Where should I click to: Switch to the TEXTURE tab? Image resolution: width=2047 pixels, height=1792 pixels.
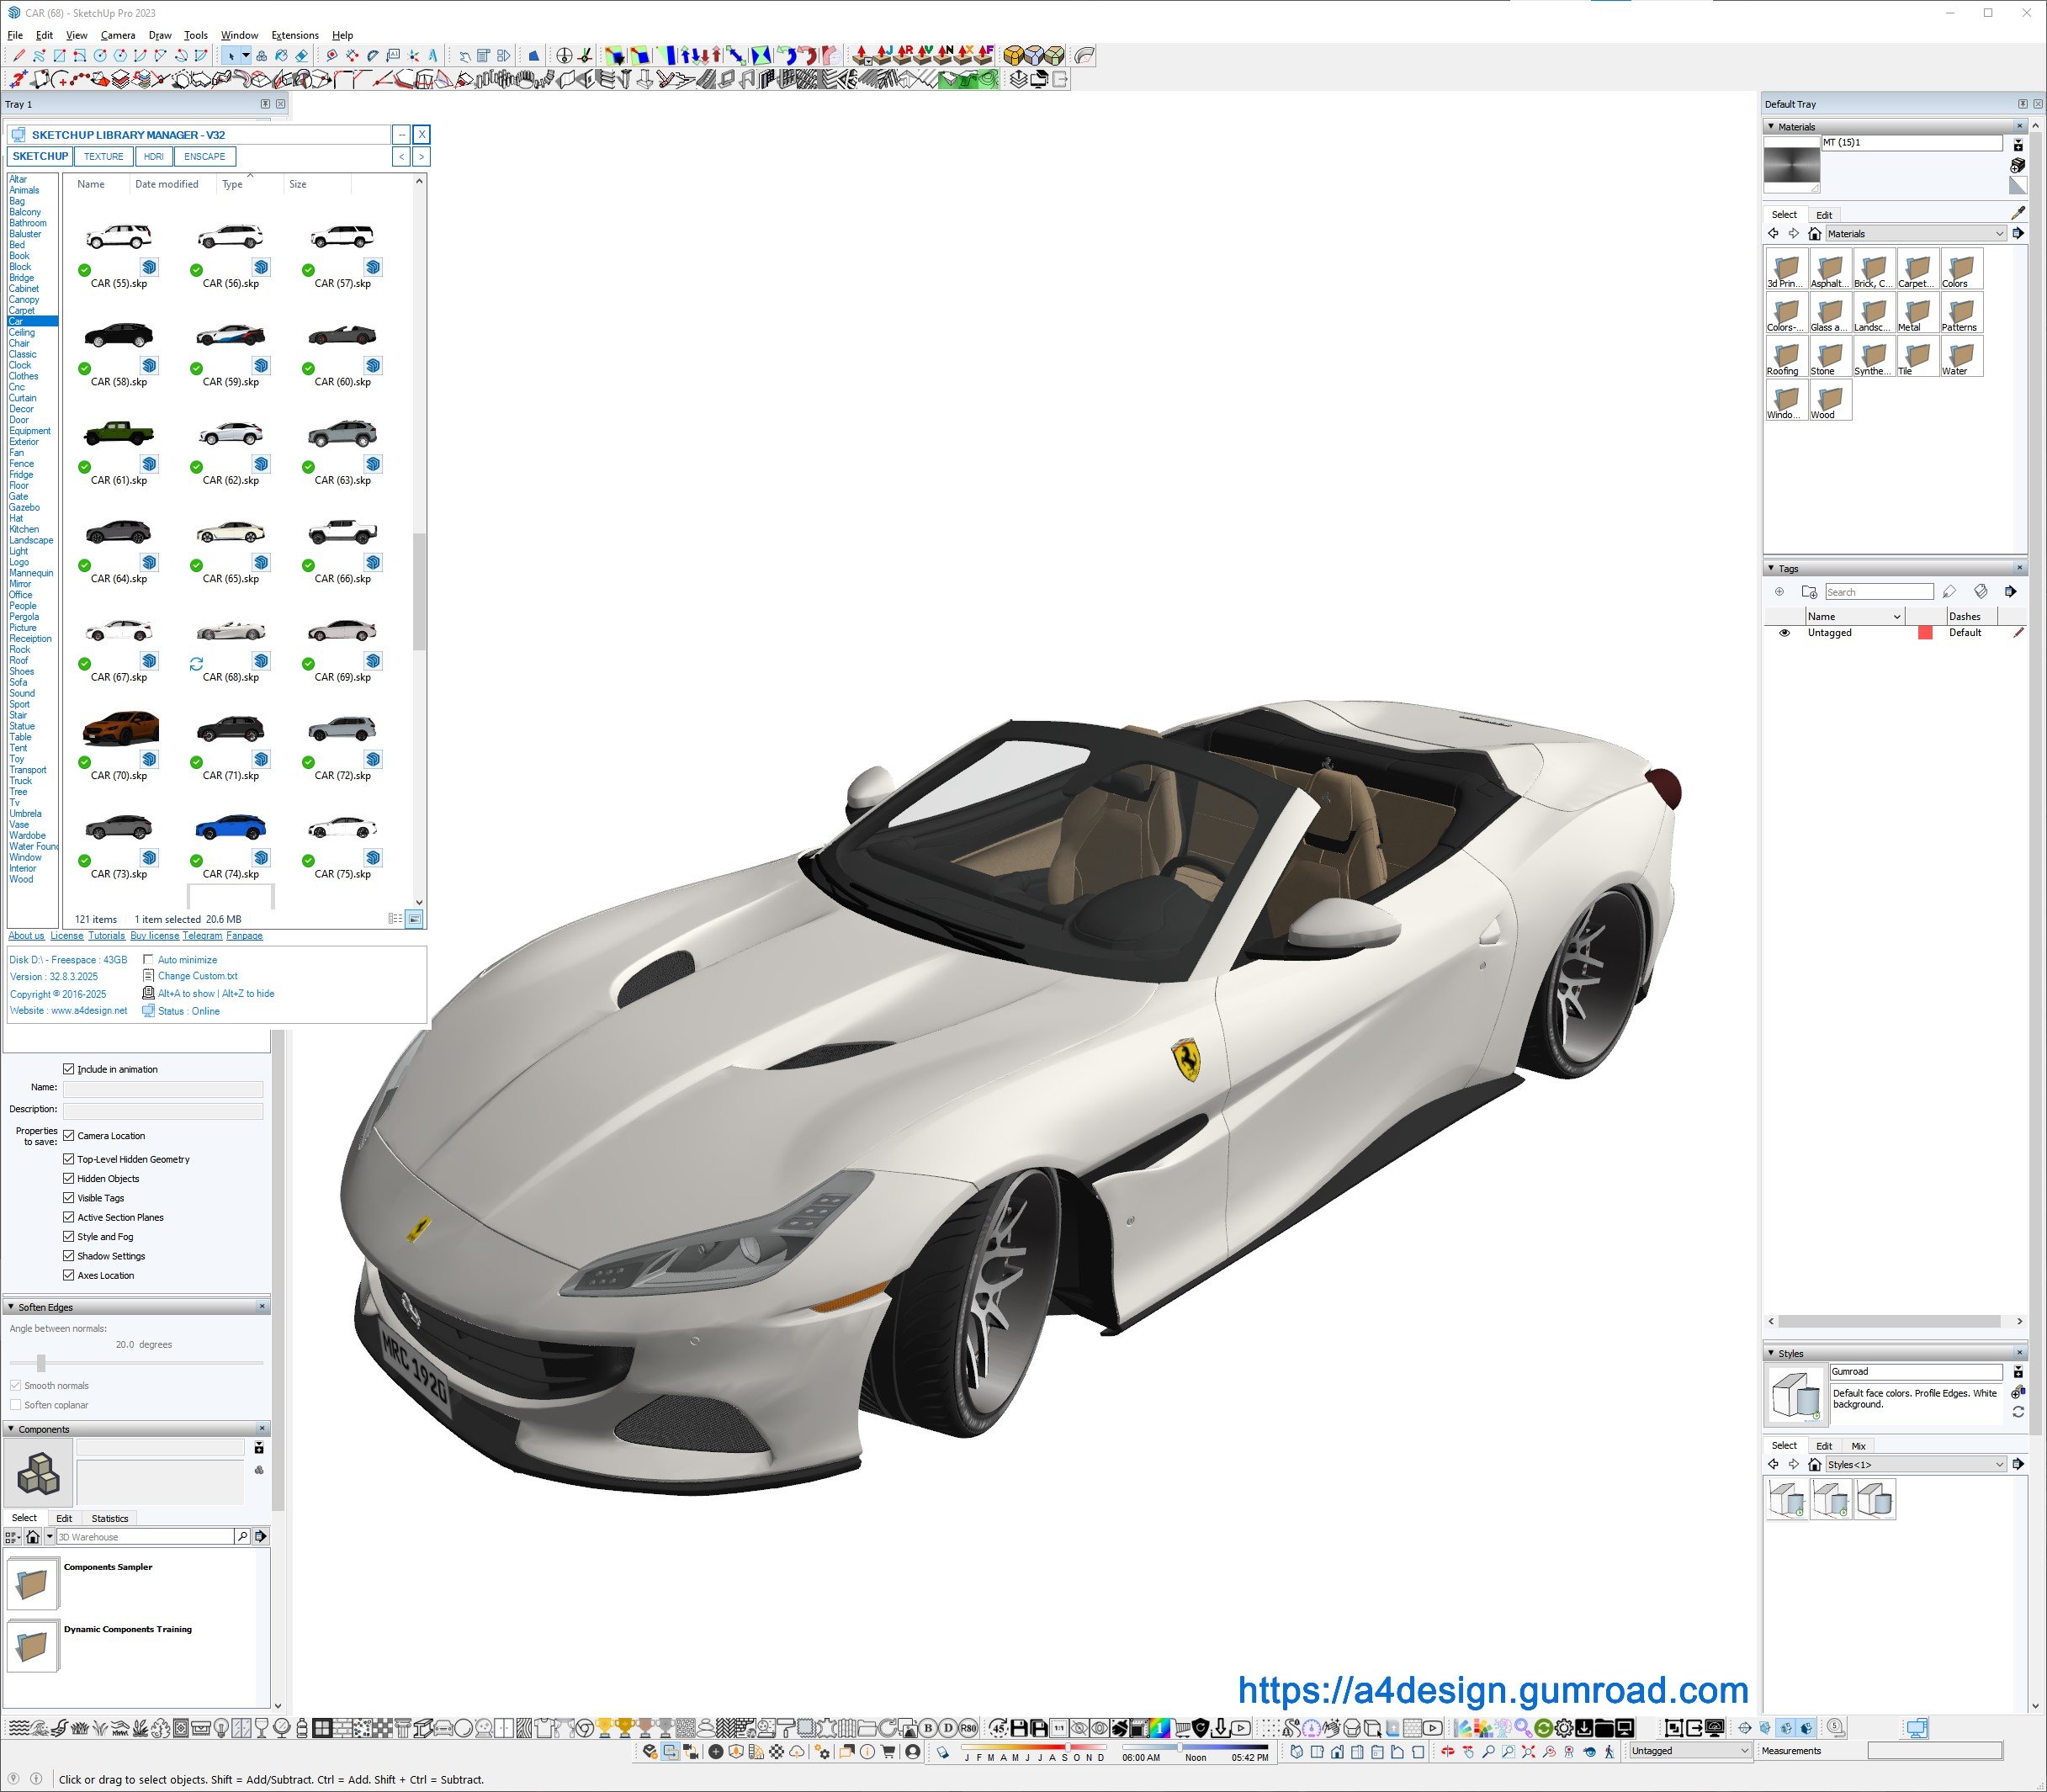tap(103, 157)
